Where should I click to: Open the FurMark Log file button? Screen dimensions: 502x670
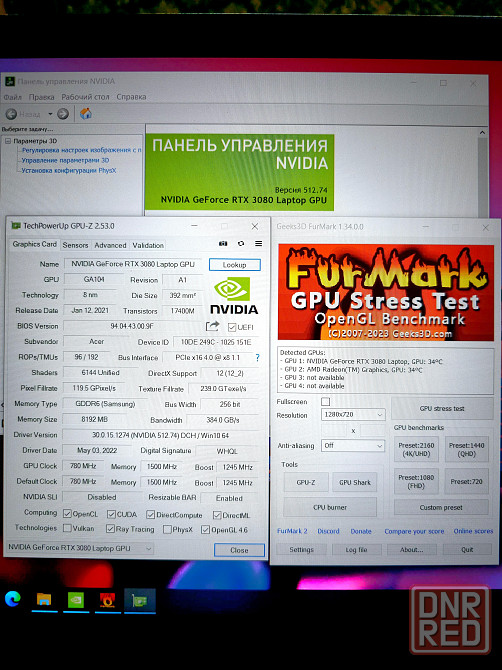tap(356, 550)
